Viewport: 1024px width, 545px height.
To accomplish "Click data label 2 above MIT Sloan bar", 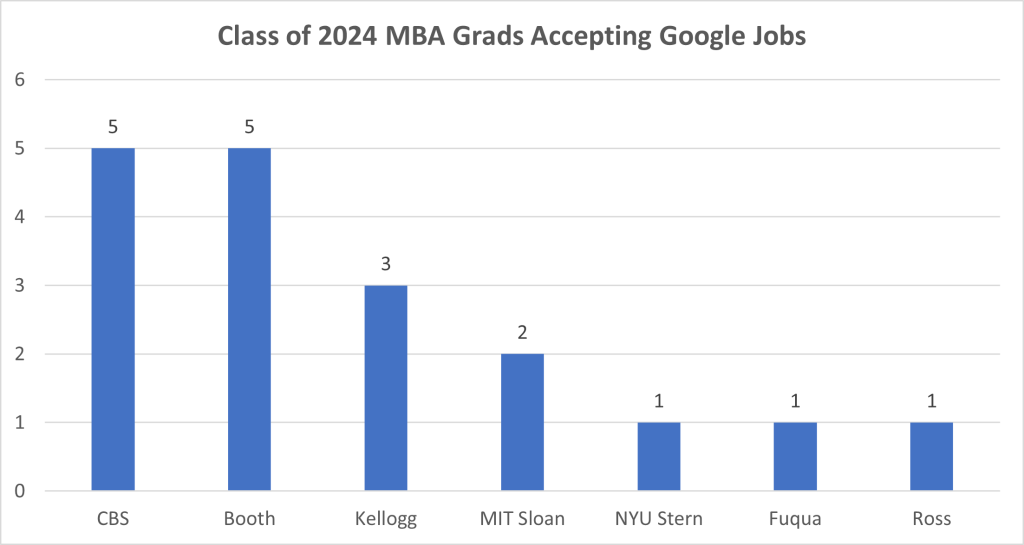I will click(522, 333).
